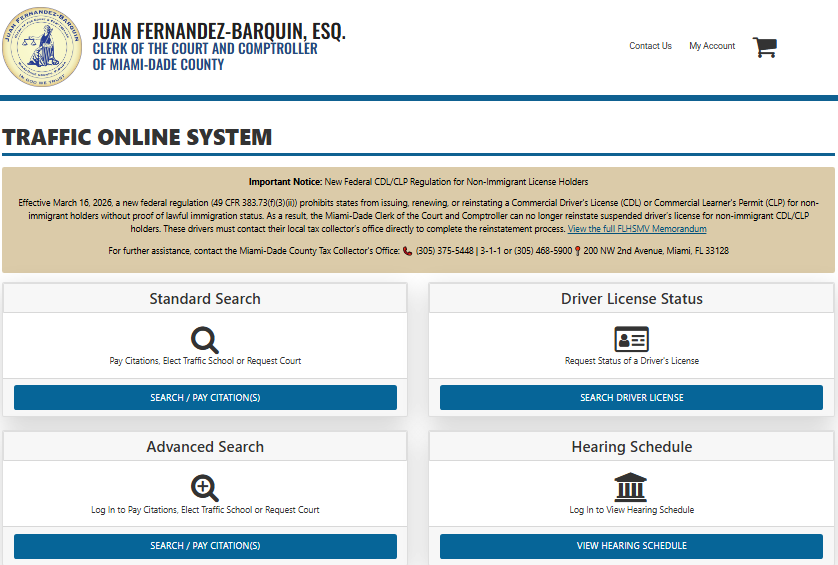Click the Miami-Dade Clerk seal logo
The image size is (838, 565).
(43, 48)
